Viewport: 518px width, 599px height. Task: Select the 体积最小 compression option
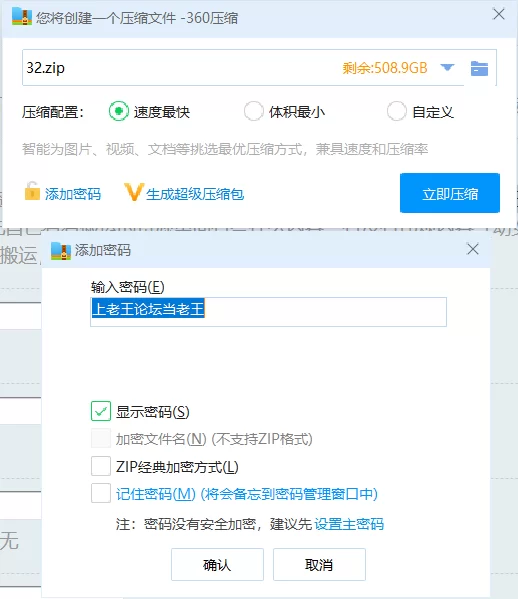254,111
